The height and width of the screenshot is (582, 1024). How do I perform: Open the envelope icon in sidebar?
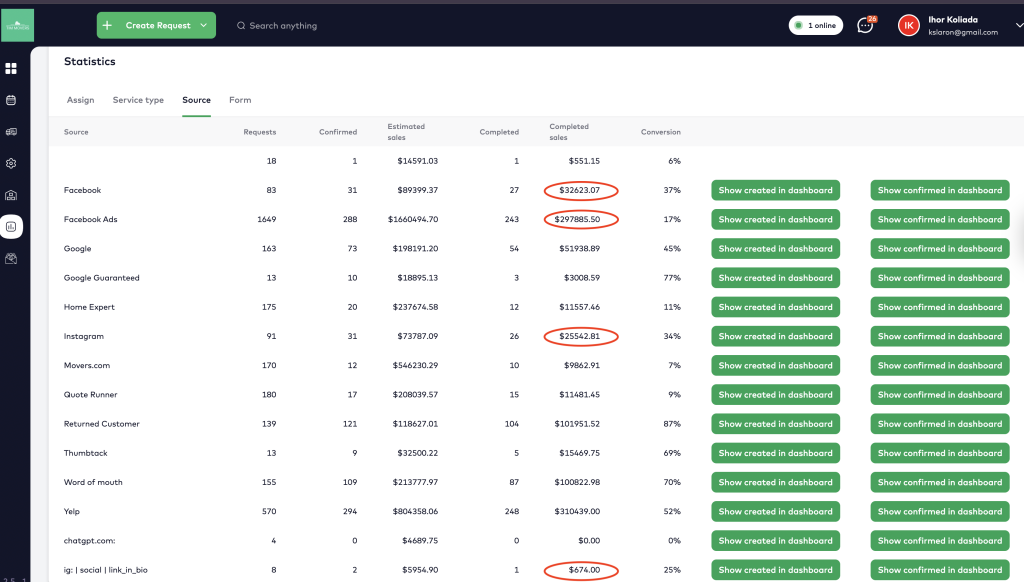click(x=11, y=258)
